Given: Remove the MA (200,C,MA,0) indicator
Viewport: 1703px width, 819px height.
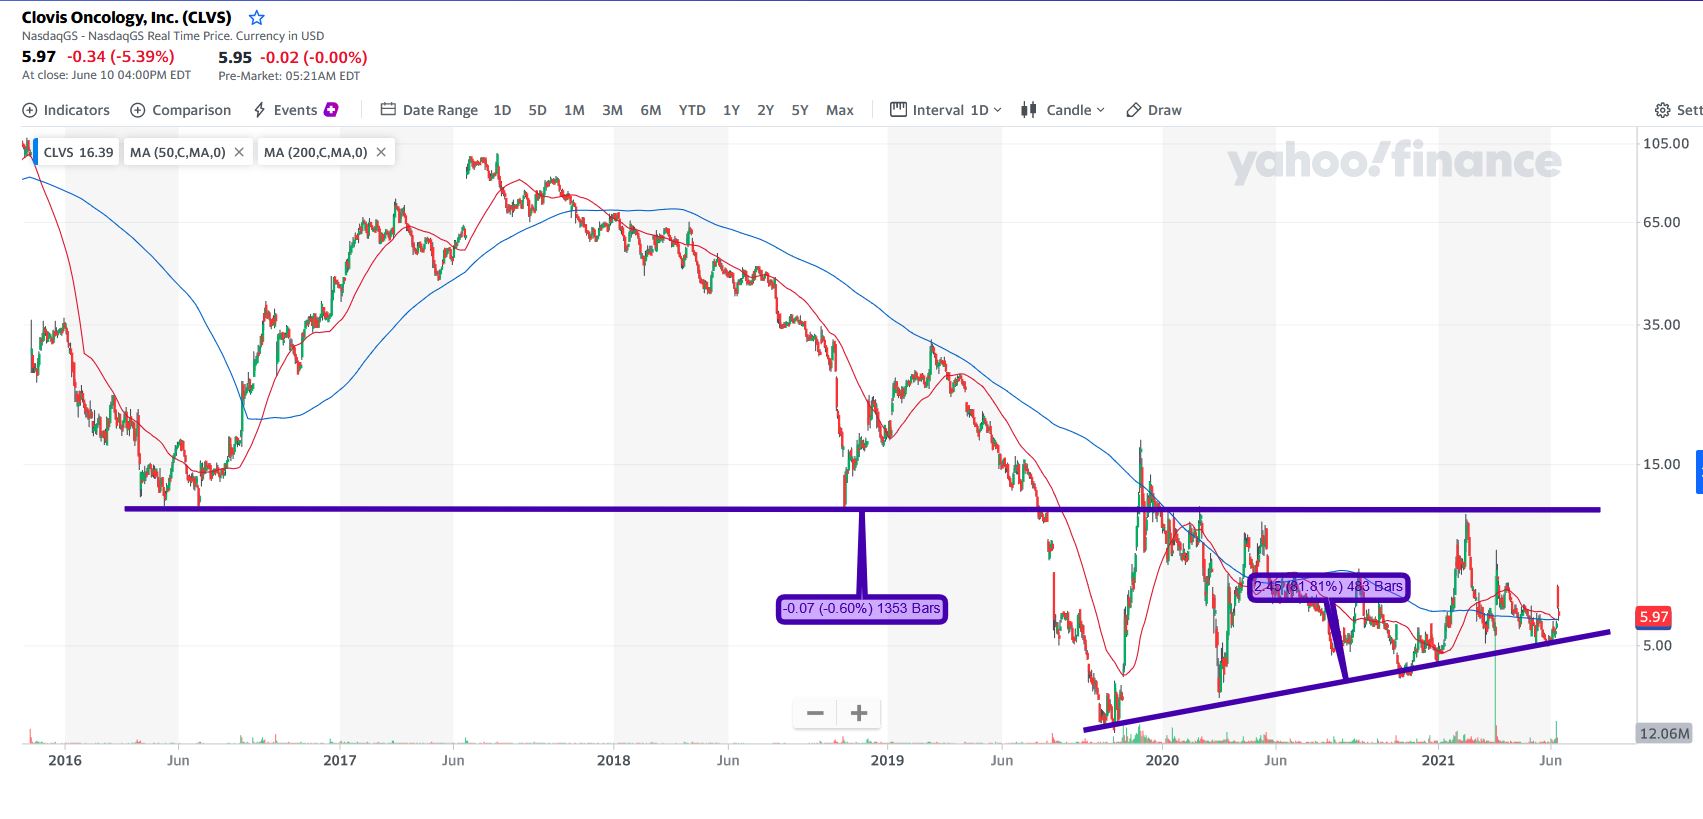Looking at the screenshot, I should (x=381, y=152).
